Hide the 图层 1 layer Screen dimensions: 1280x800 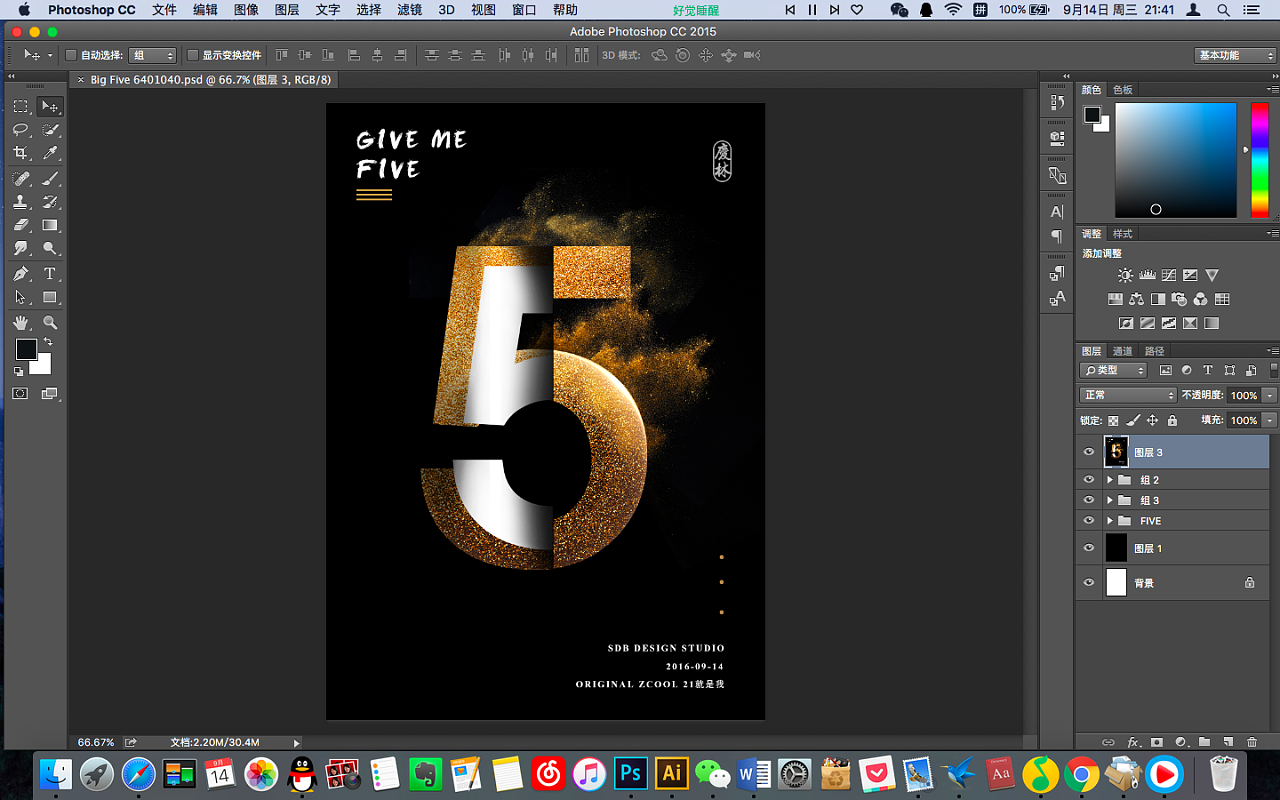click(1089, 548)
